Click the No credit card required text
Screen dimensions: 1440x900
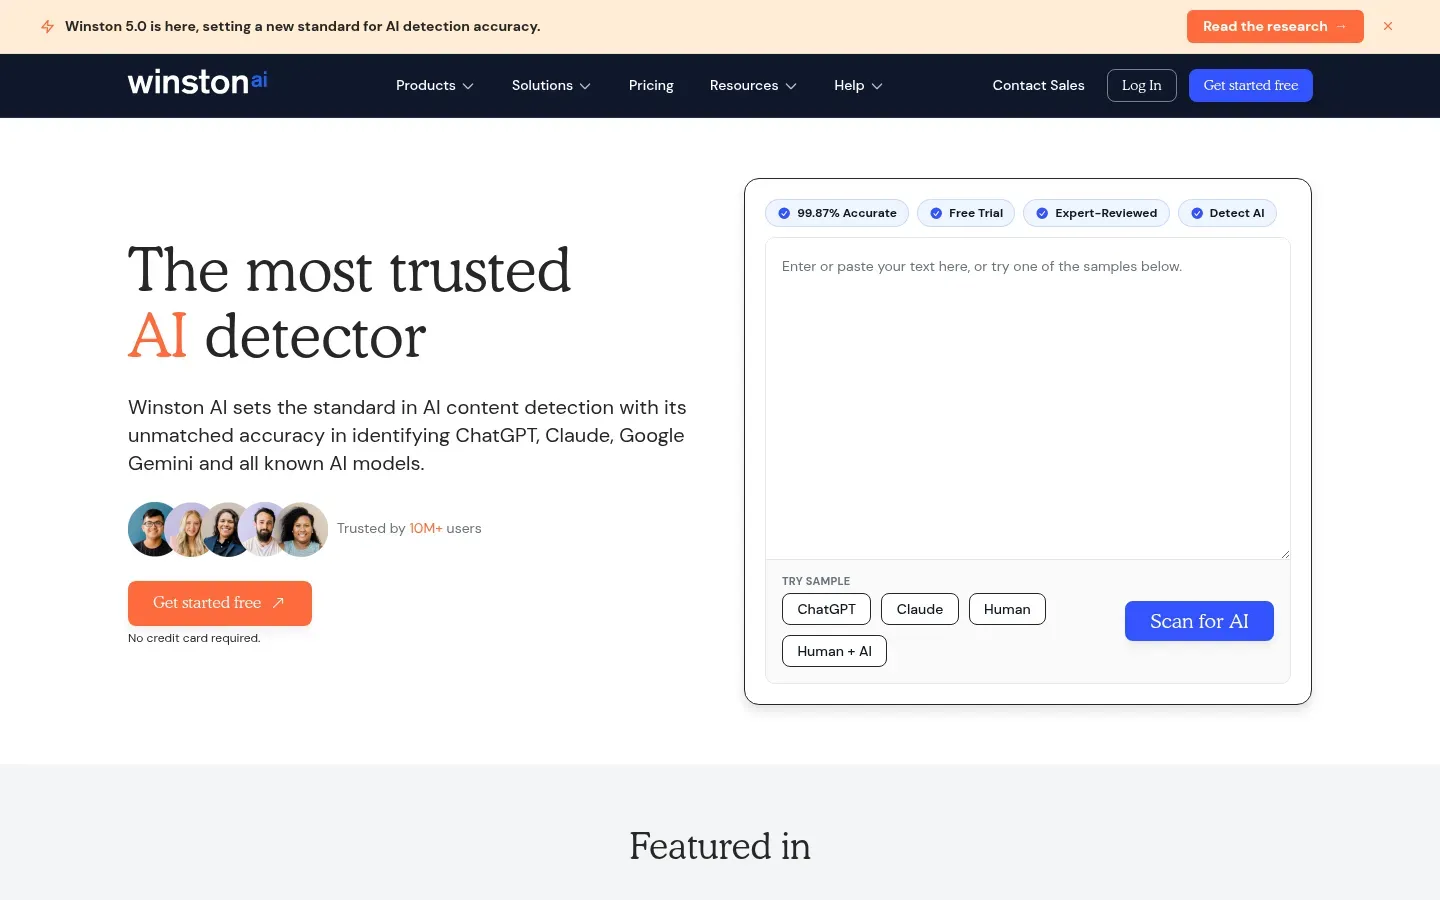(x=194, y=638)
